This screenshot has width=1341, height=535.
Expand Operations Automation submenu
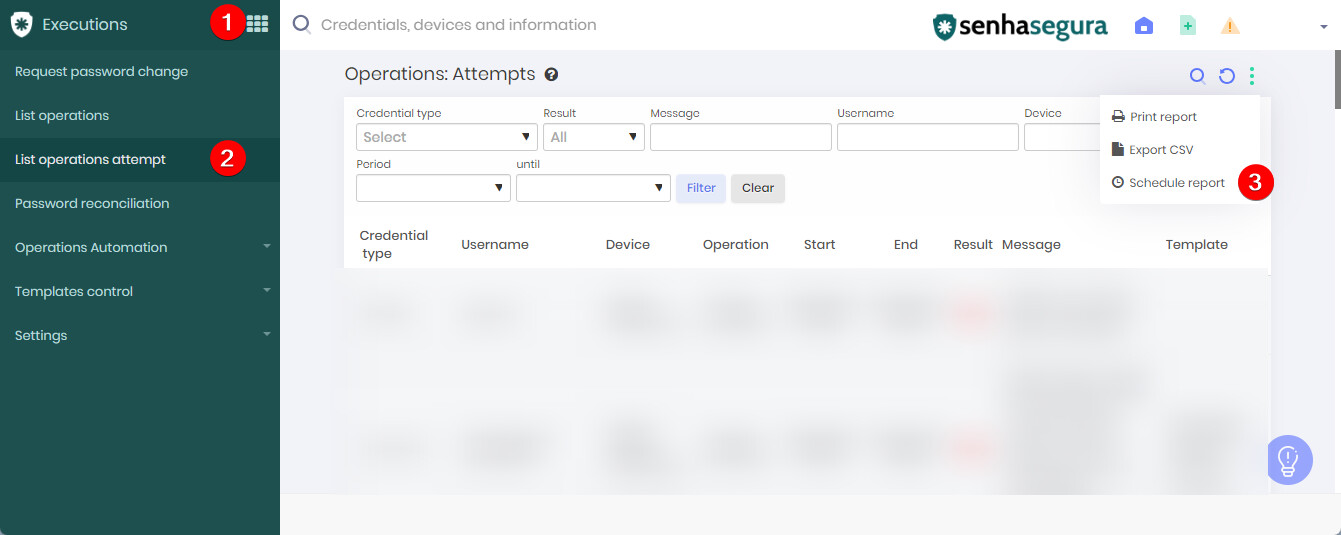click(140, 248)
